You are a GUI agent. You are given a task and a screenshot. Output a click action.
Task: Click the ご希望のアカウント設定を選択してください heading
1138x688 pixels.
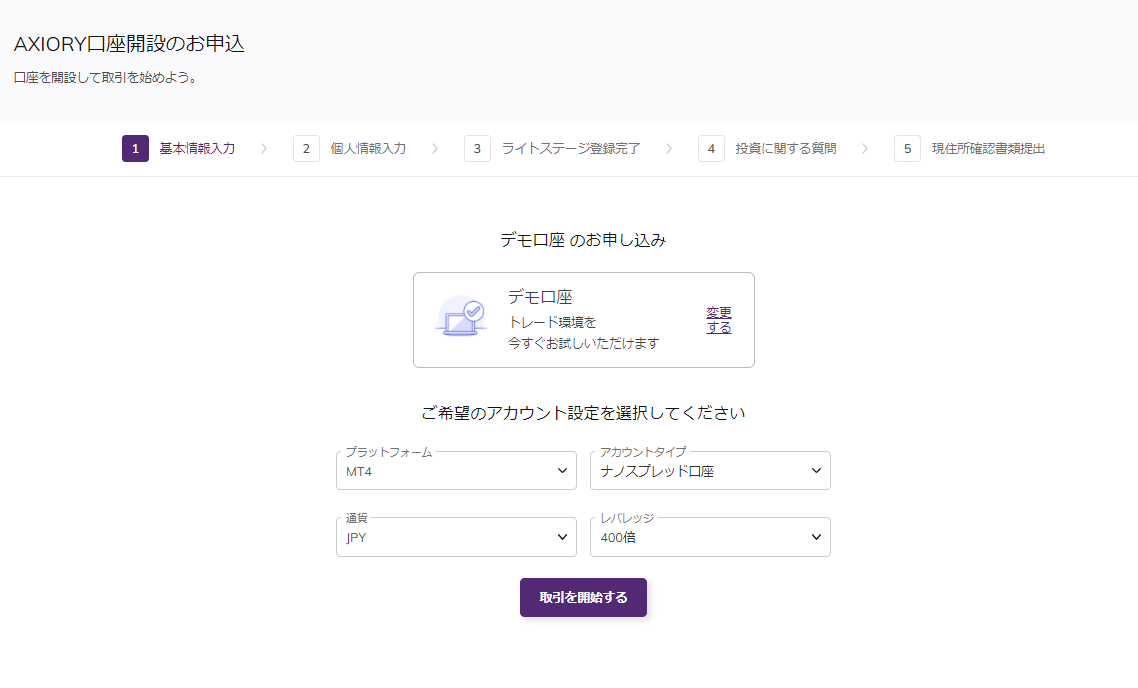click(x=583, y=413)
